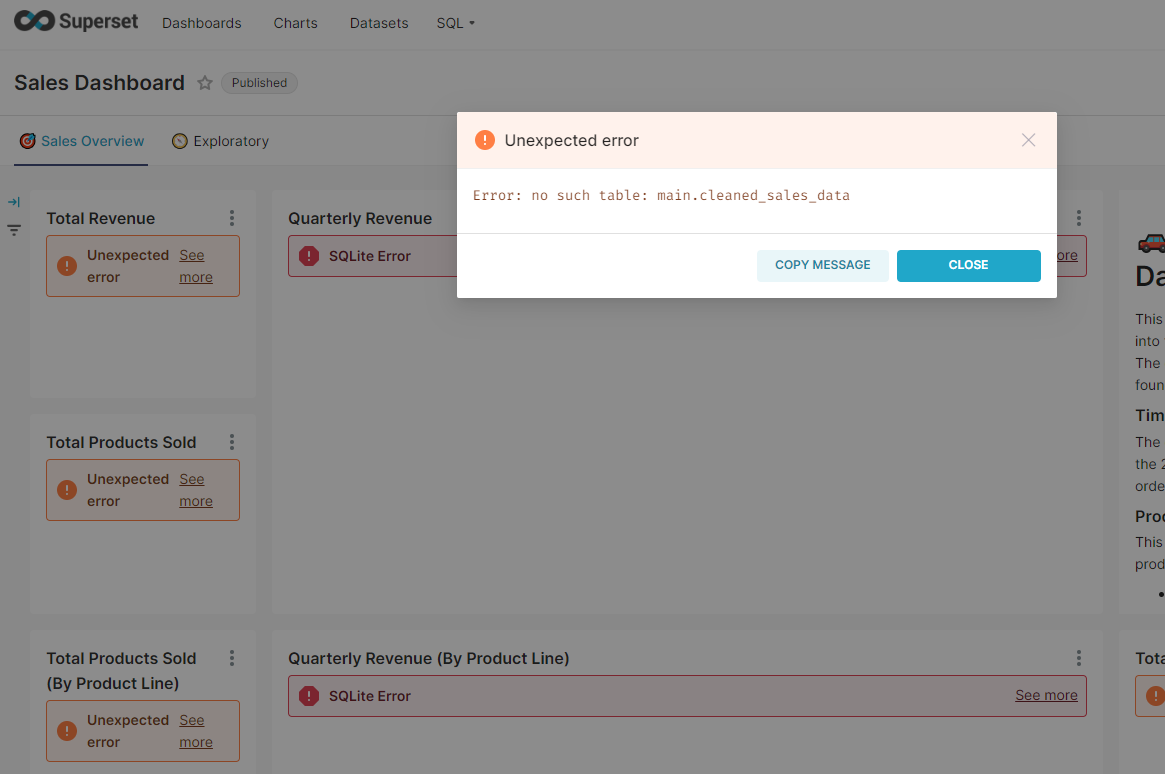The image size is (1165, 774).
Task: Click the error icon in the Unexpected error dialog
Action: pyautogui.click(x=485, y=140)
